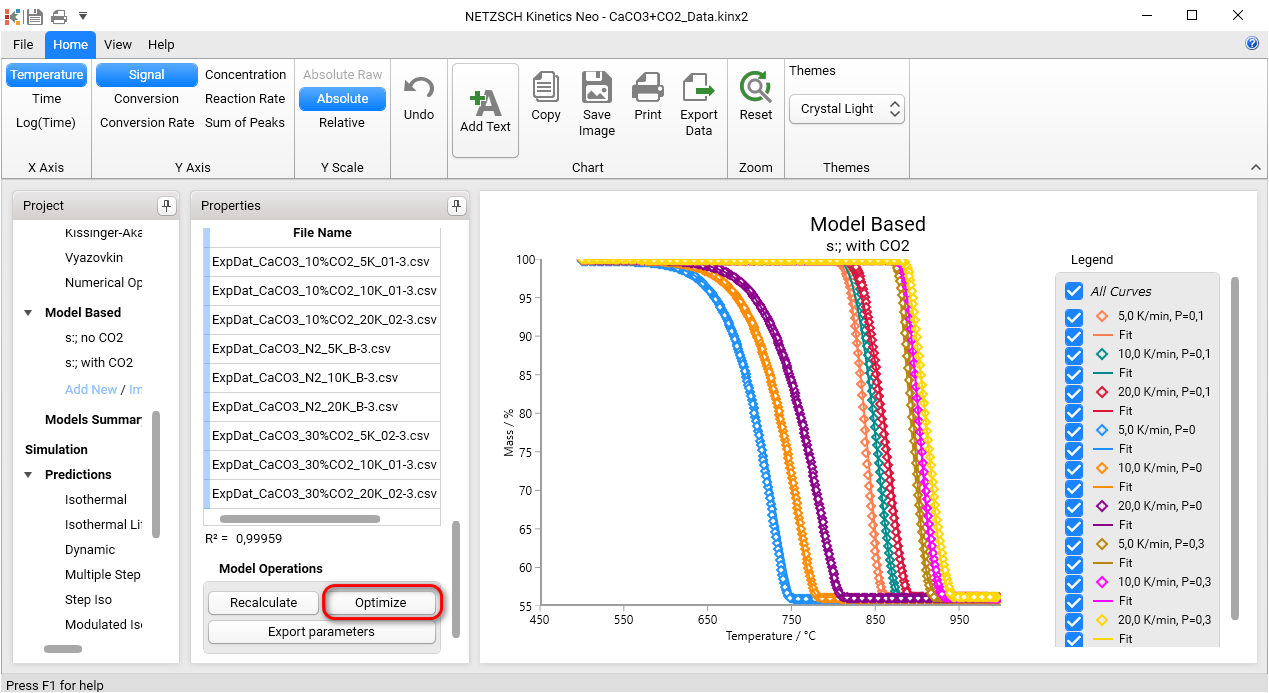Open the Print icon in the quick access toolbar
1269x693 pixels.
click(58, 16)
